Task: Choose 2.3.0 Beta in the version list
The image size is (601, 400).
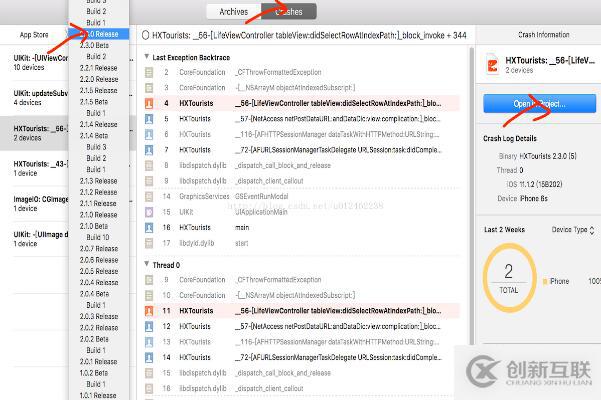Action: 94,45
